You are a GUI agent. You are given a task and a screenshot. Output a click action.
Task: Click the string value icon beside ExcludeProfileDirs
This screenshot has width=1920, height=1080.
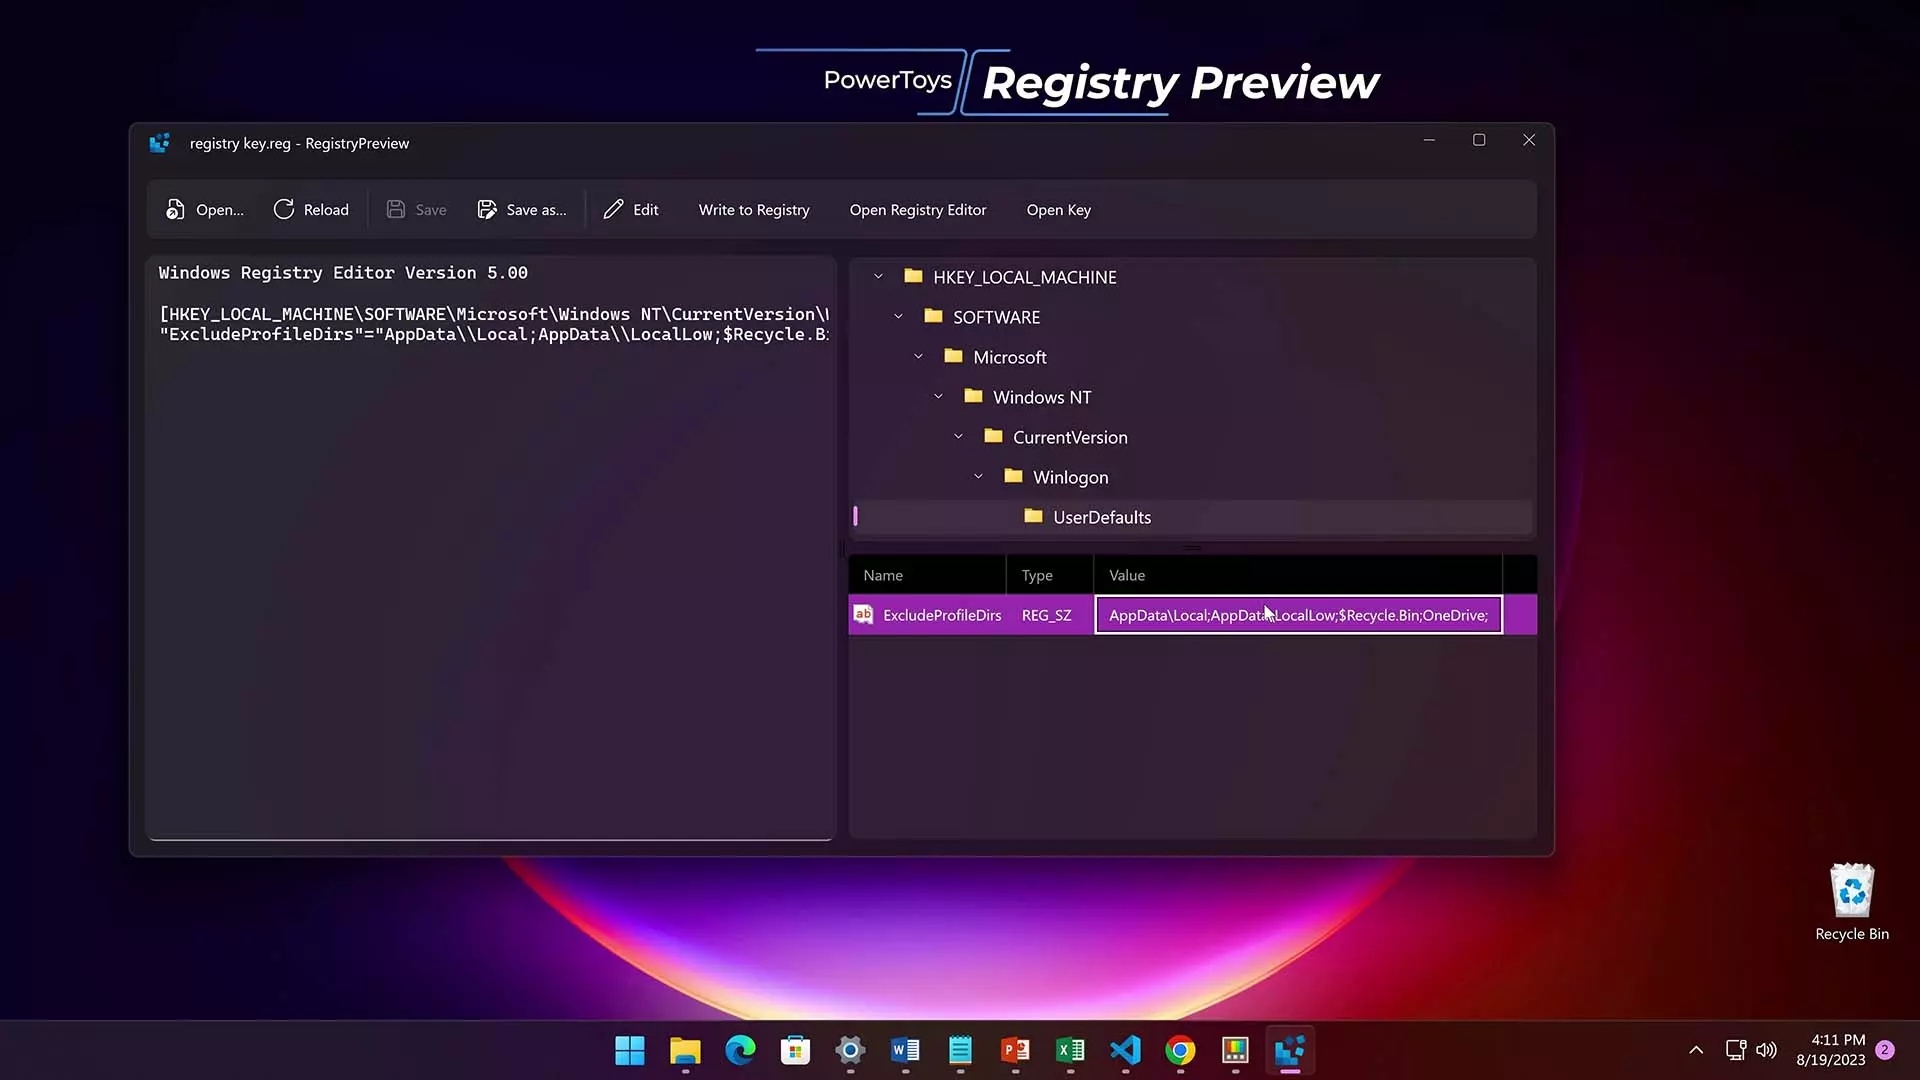(863, 614)
